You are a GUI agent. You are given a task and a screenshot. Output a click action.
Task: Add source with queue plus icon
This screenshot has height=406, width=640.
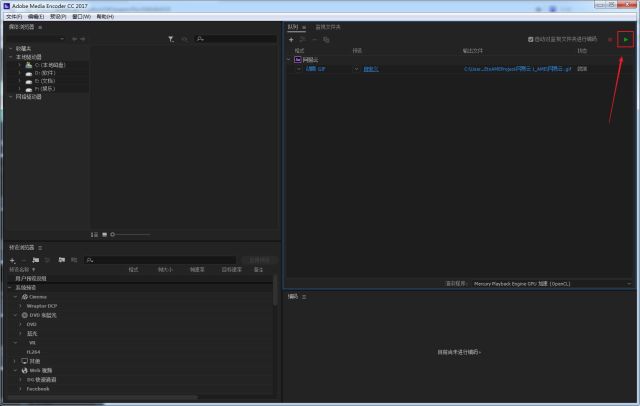pyautogui.click(x=291, y=40)
